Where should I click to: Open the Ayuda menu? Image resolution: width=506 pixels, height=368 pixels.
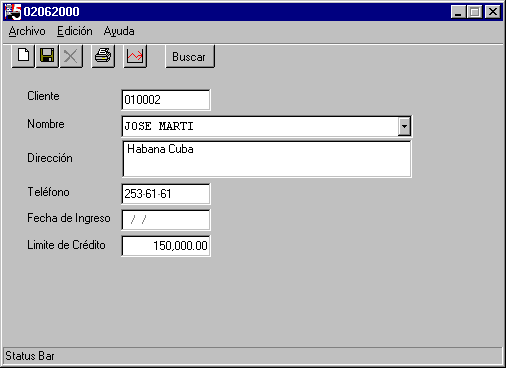[x=119, y=31]
